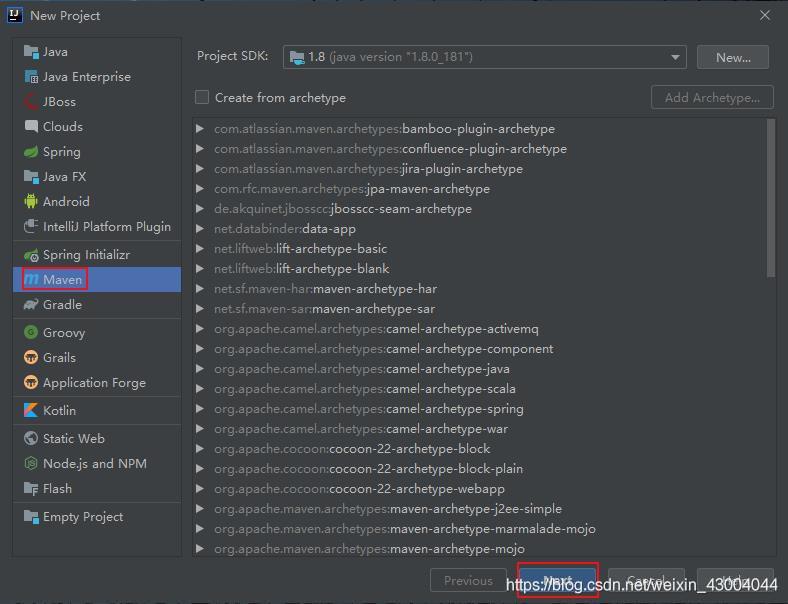Expand jbosscc-seam-archetype node

(x=200, y=209)
